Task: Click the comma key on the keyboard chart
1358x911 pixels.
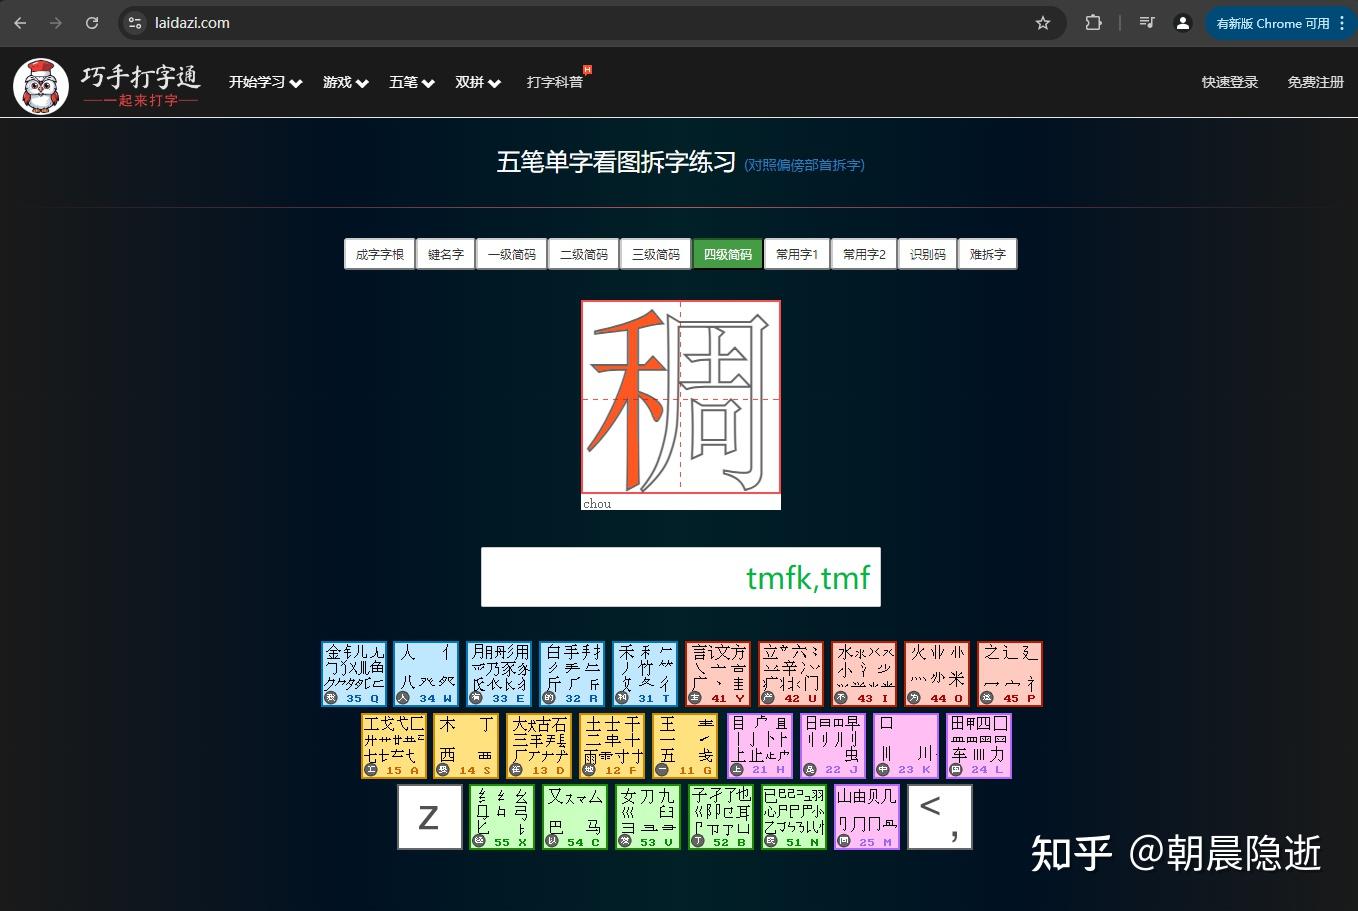Action: click(x=940, y=817)
